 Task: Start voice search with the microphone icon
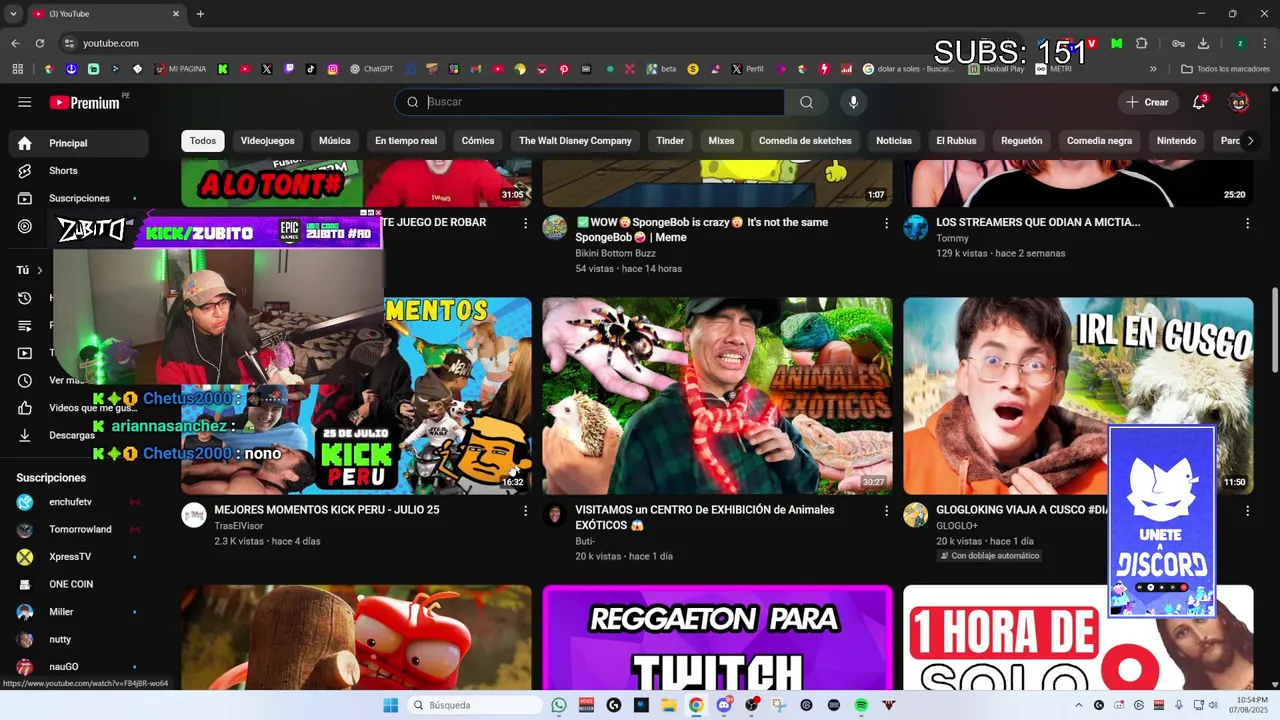tap(853, 102)
